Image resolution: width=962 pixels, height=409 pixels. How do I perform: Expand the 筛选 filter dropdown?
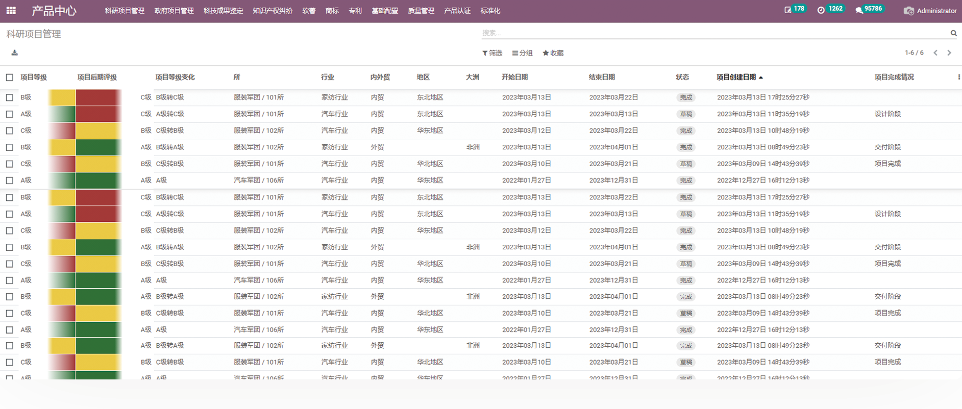(x=492, y=52)
